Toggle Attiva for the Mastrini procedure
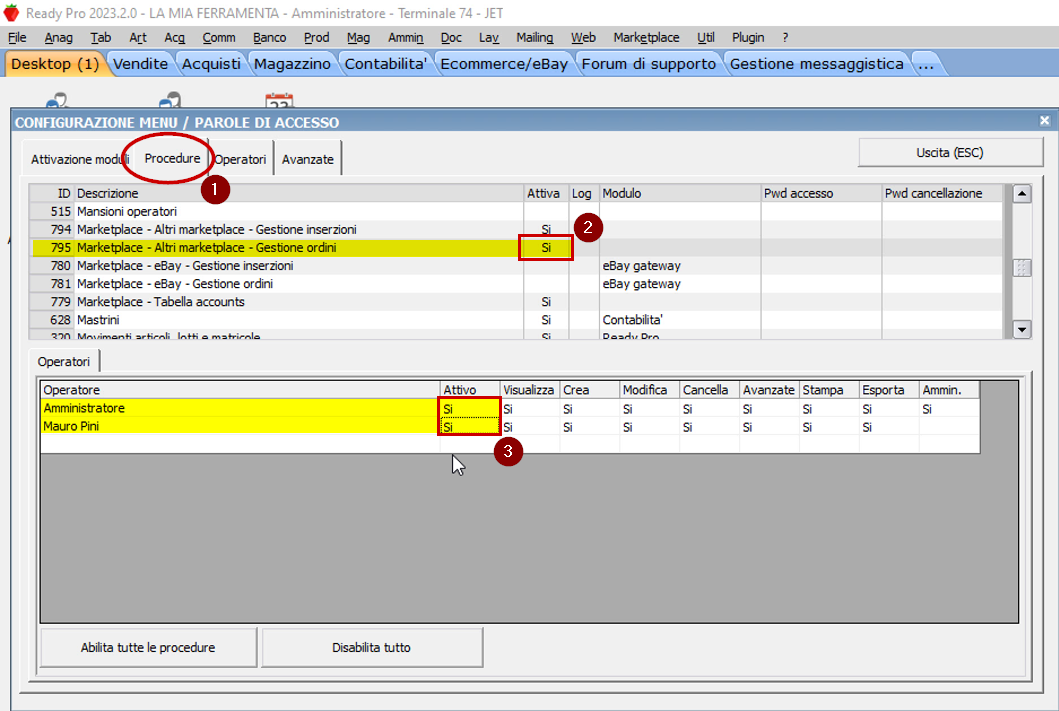Image resolution: width=1059 pixels, height=711 pixels. (x=546, y=320)
